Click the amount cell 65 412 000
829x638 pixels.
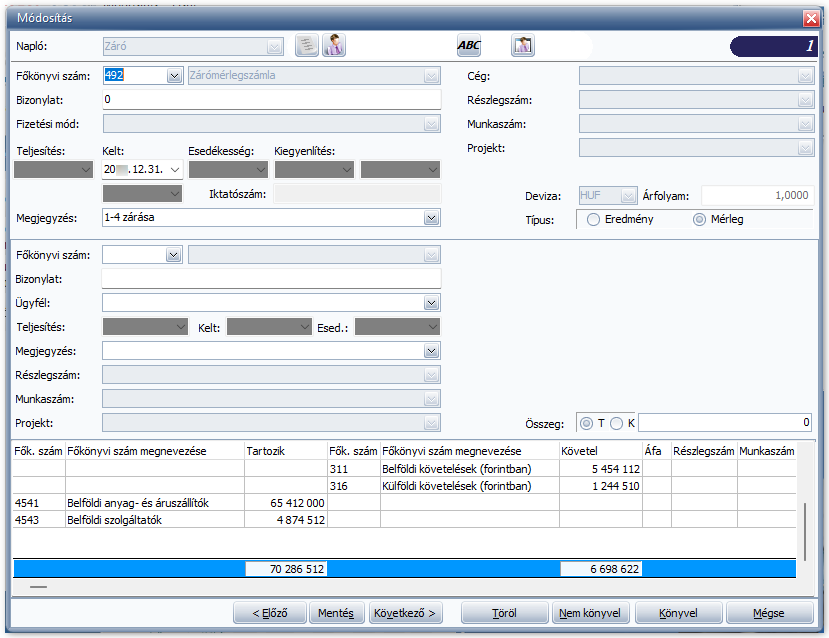coord(286,503)
